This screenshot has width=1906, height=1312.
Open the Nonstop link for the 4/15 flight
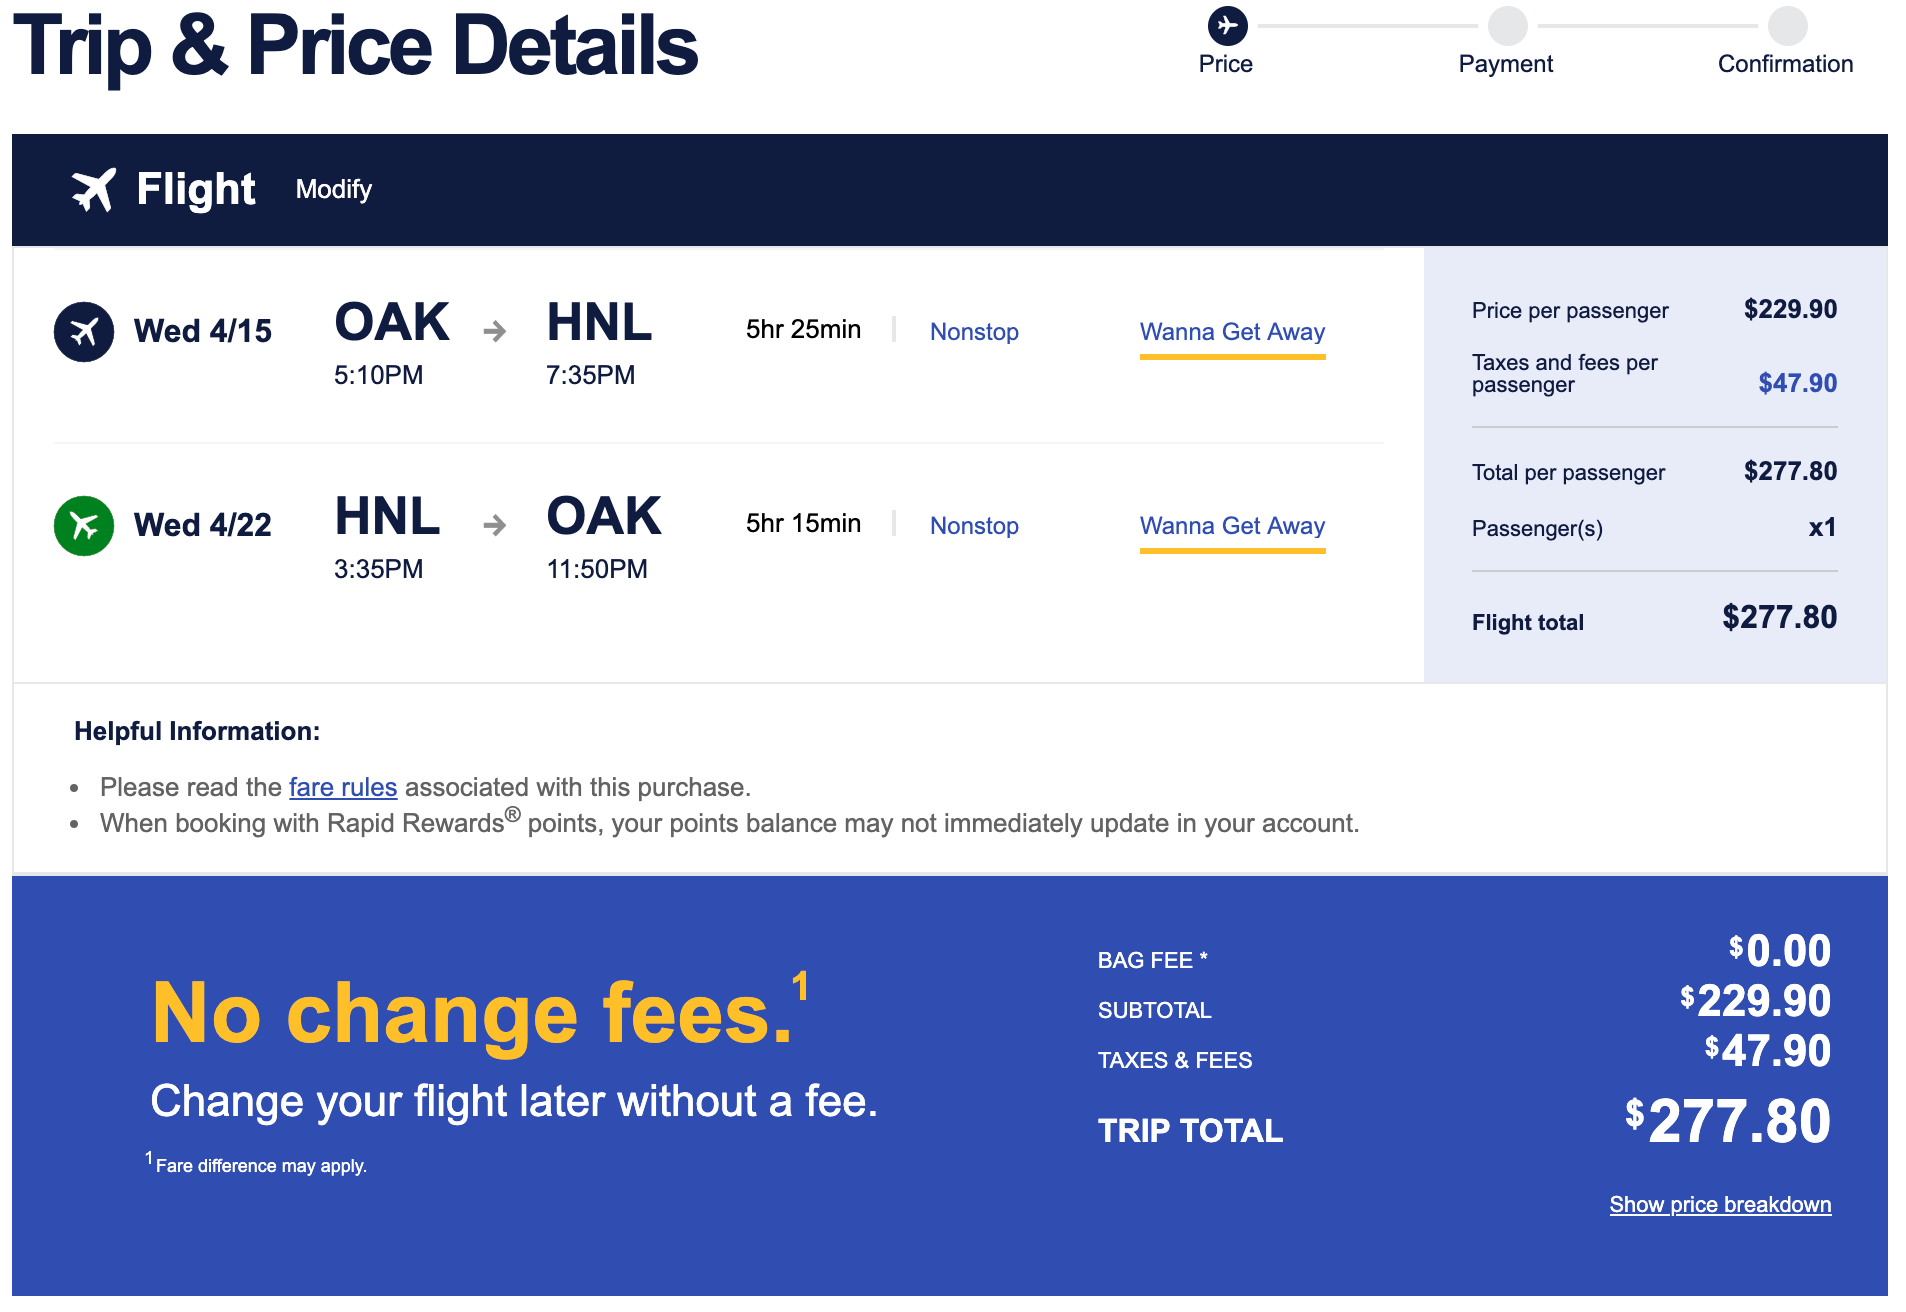tap(974, 332)
